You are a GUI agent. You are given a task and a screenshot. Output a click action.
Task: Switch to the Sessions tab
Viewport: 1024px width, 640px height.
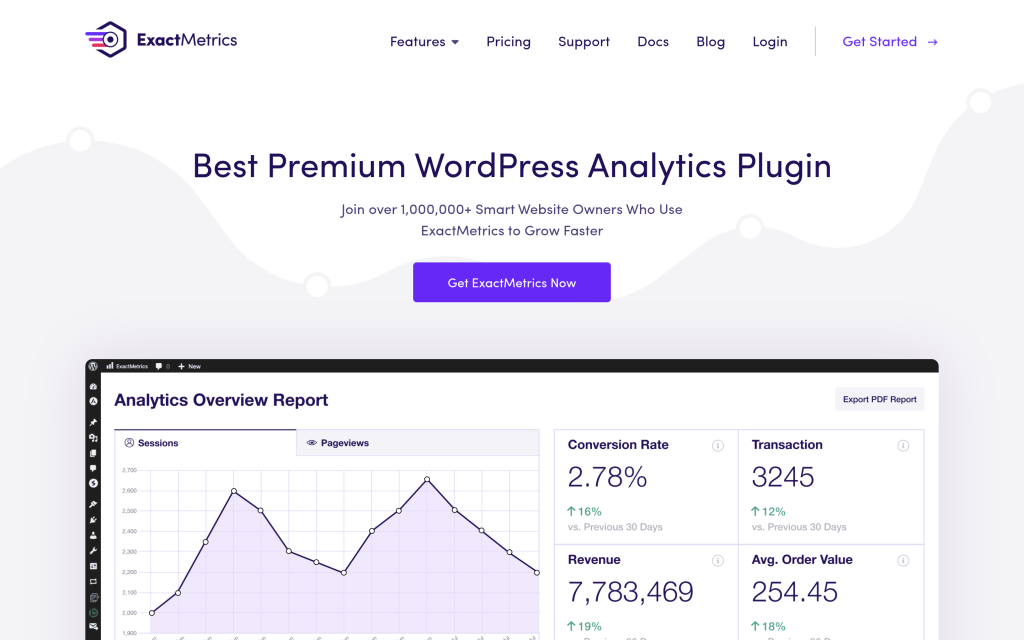click(x=205, y=443)
